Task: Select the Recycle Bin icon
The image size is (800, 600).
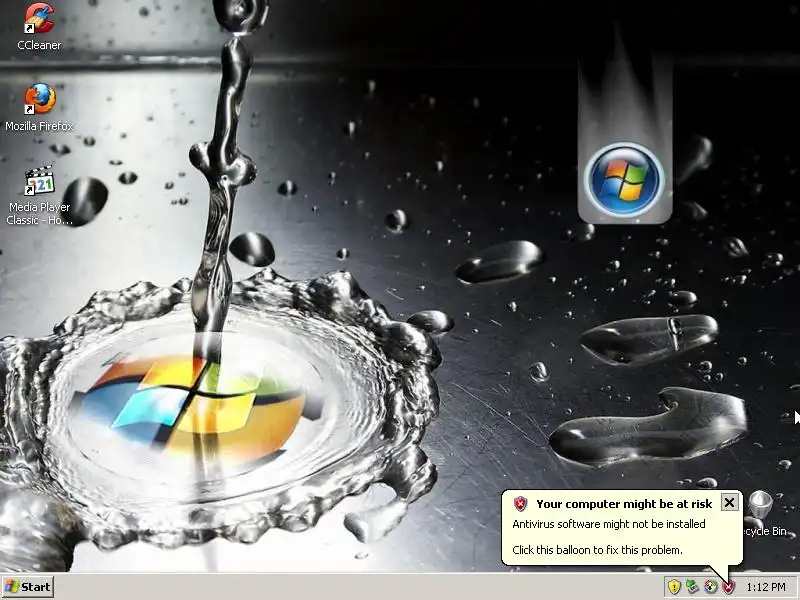Action: coord(761,504)
